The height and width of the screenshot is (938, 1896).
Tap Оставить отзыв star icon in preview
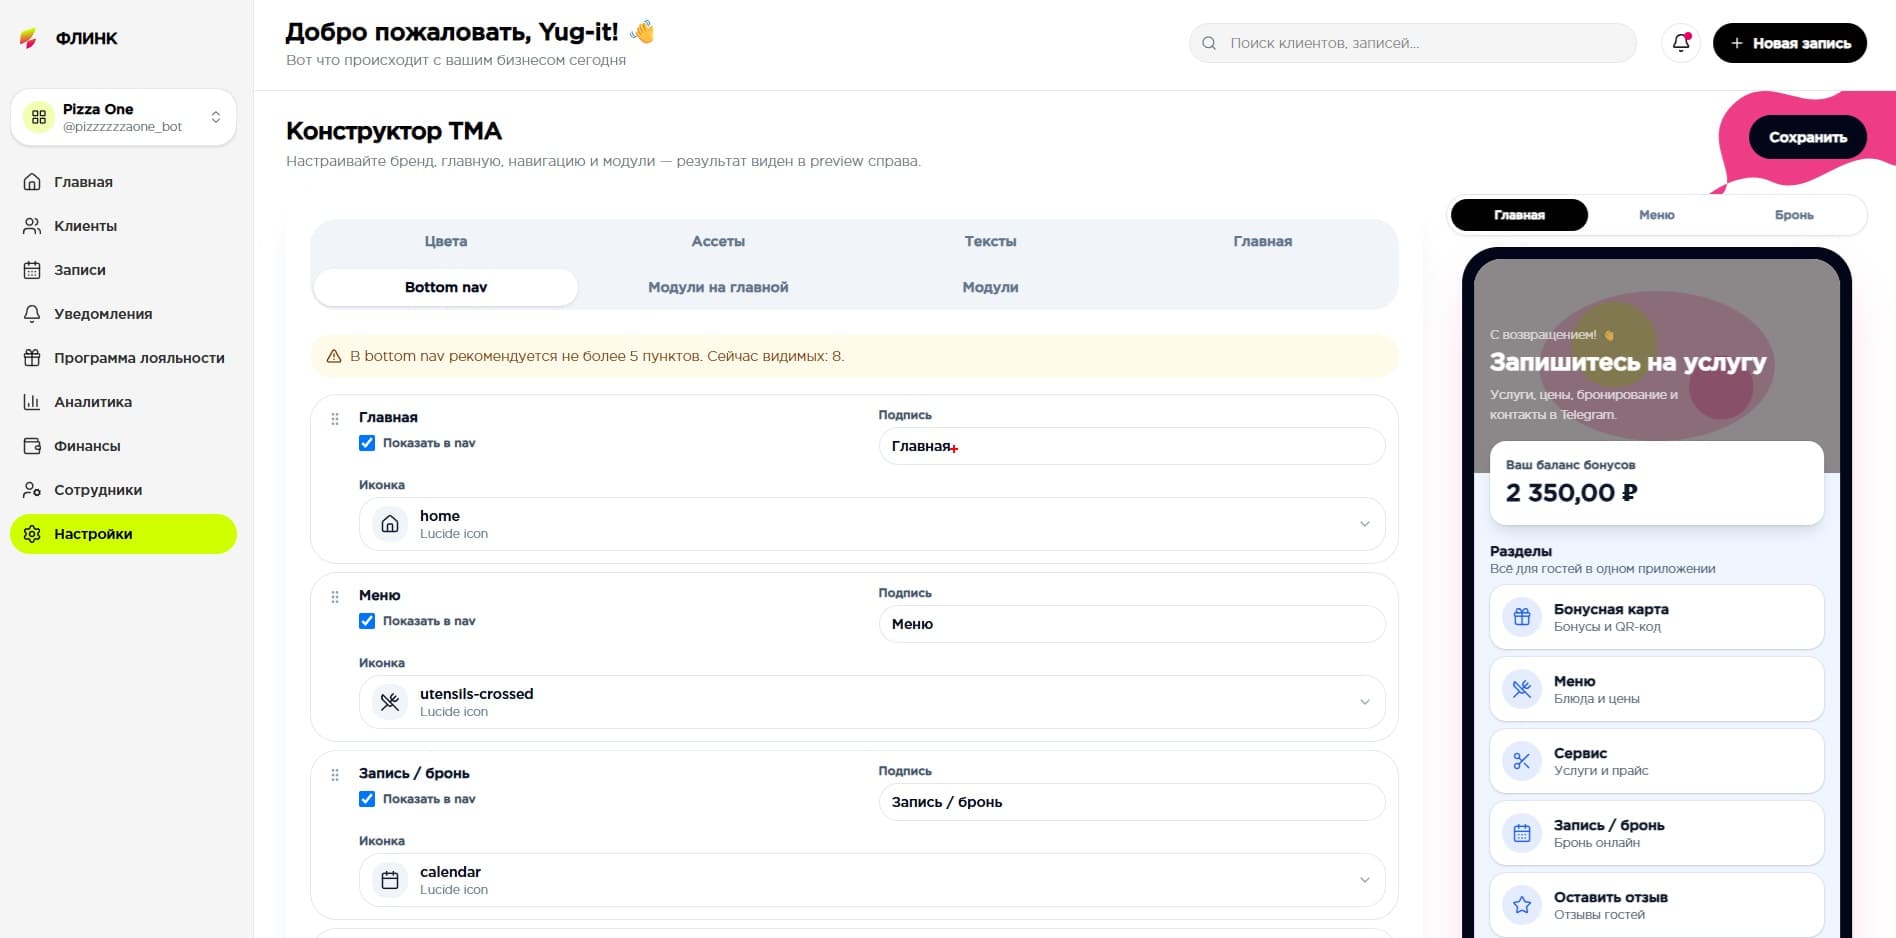pyautogui.click(x=1522, y=905)
